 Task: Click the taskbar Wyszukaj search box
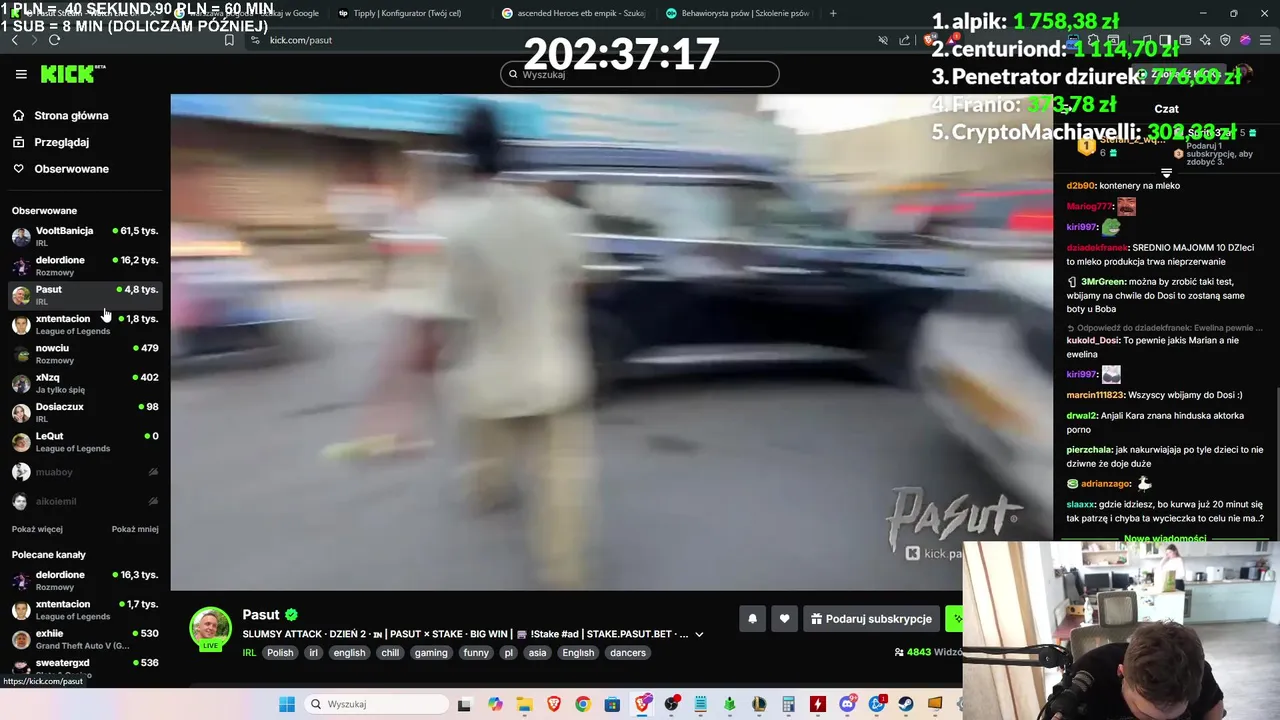pyautogui.click(x=378, y=704)
